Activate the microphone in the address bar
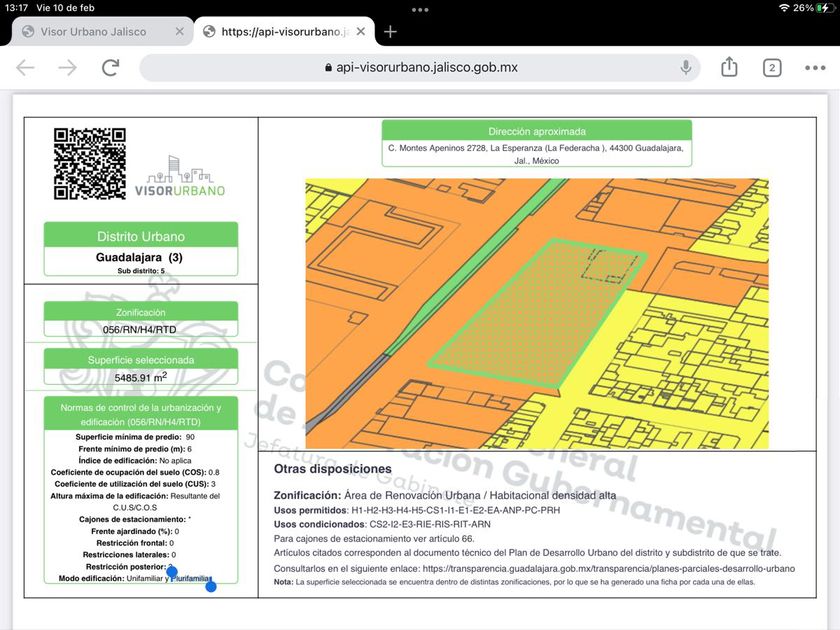 tap(686, 67)
